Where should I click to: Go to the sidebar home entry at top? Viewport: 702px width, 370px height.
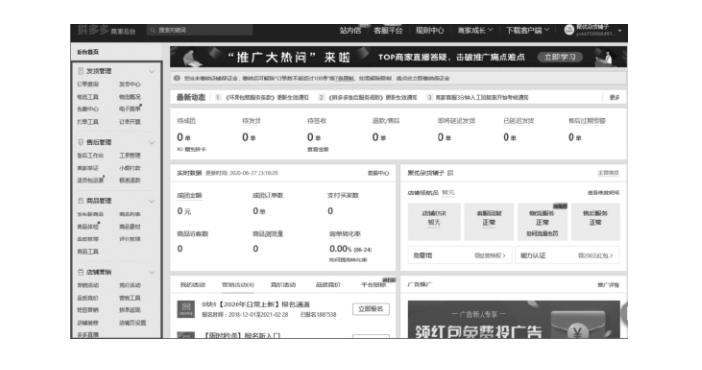[88, 52]
